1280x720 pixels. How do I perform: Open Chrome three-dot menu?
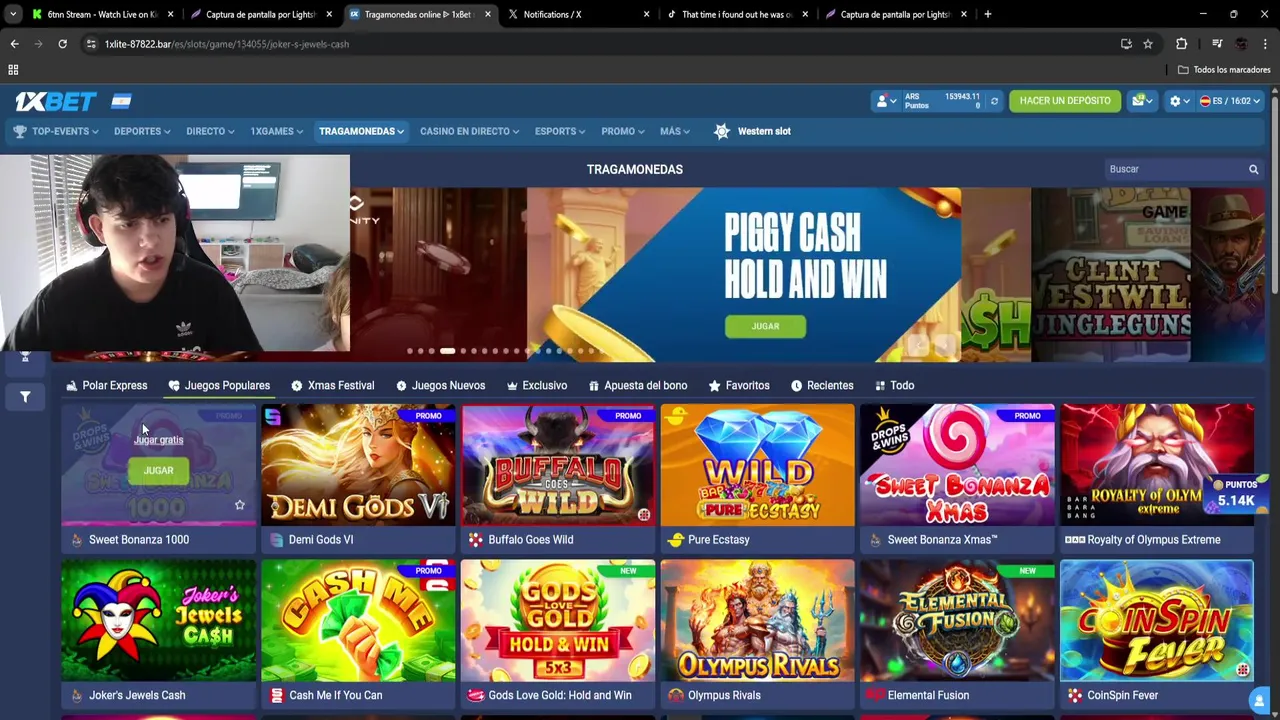(1266, 44)
